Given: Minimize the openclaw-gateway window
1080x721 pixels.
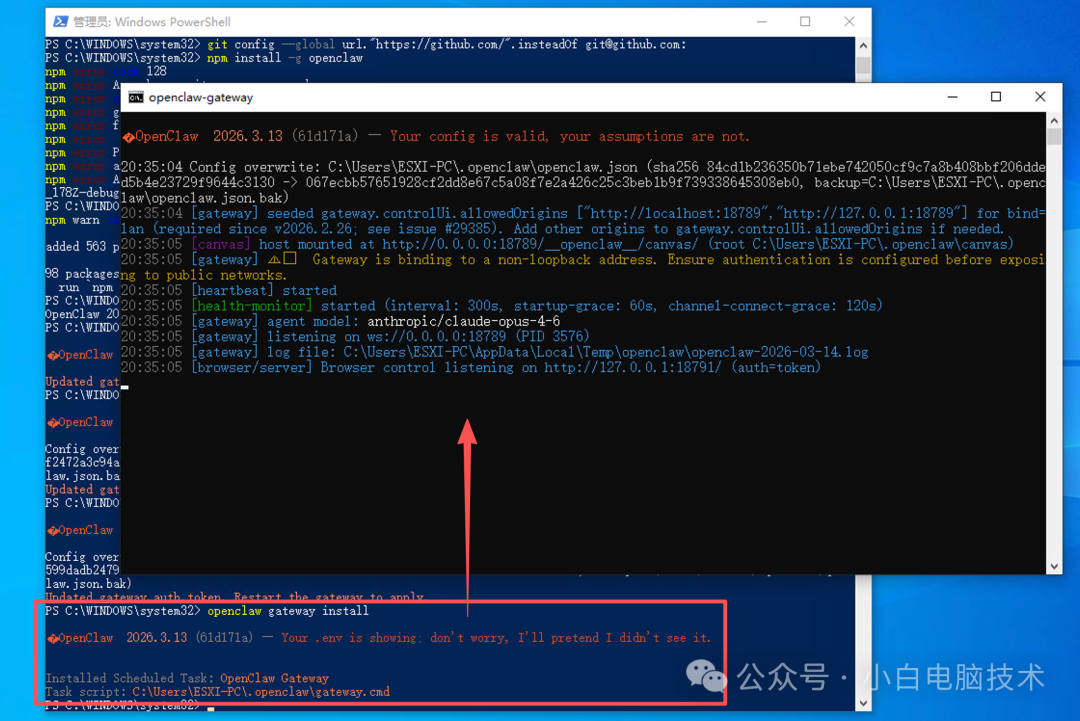Looking at the screenshot, I should 953,97.
